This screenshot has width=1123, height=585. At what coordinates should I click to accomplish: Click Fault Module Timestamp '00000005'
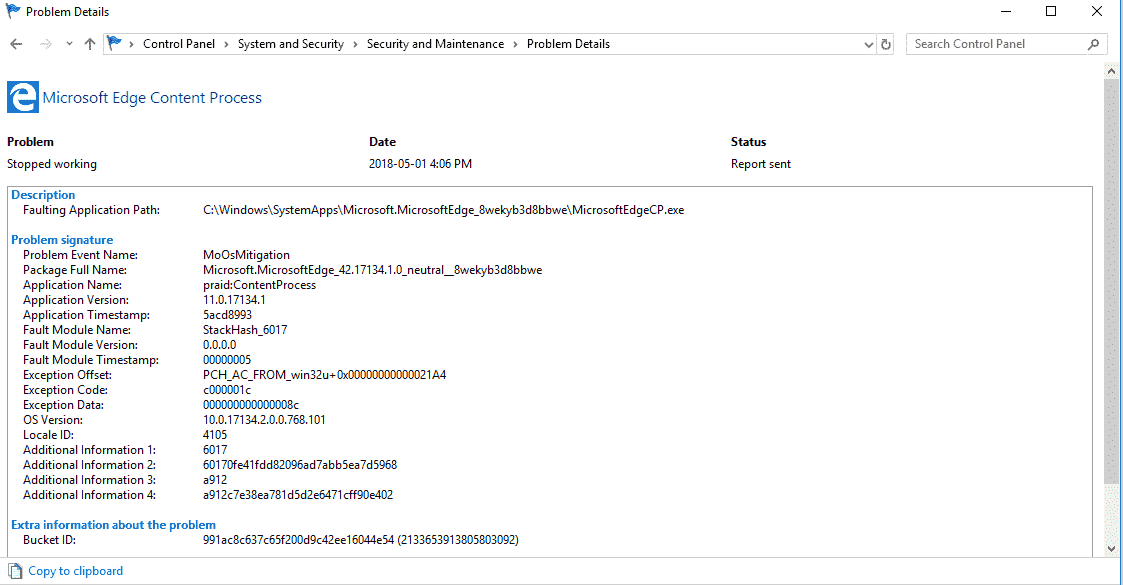[x=227, y=360]
